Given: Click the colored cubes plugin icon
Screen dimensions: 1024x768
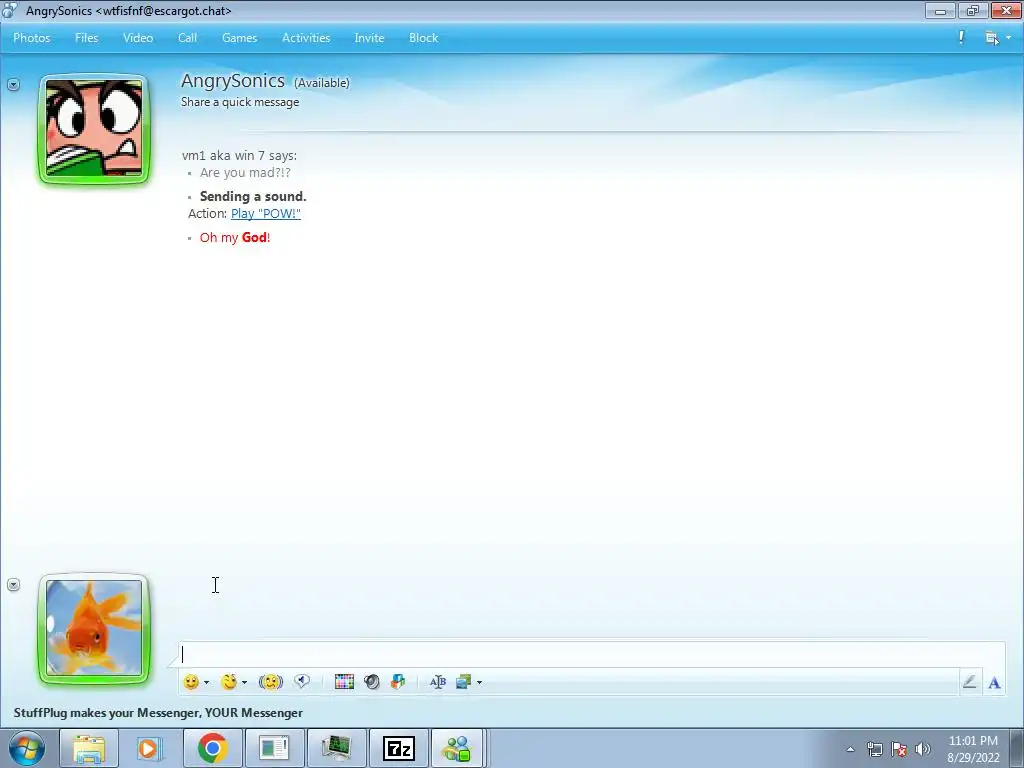Looking at the screenshot, I should point(398,682).
